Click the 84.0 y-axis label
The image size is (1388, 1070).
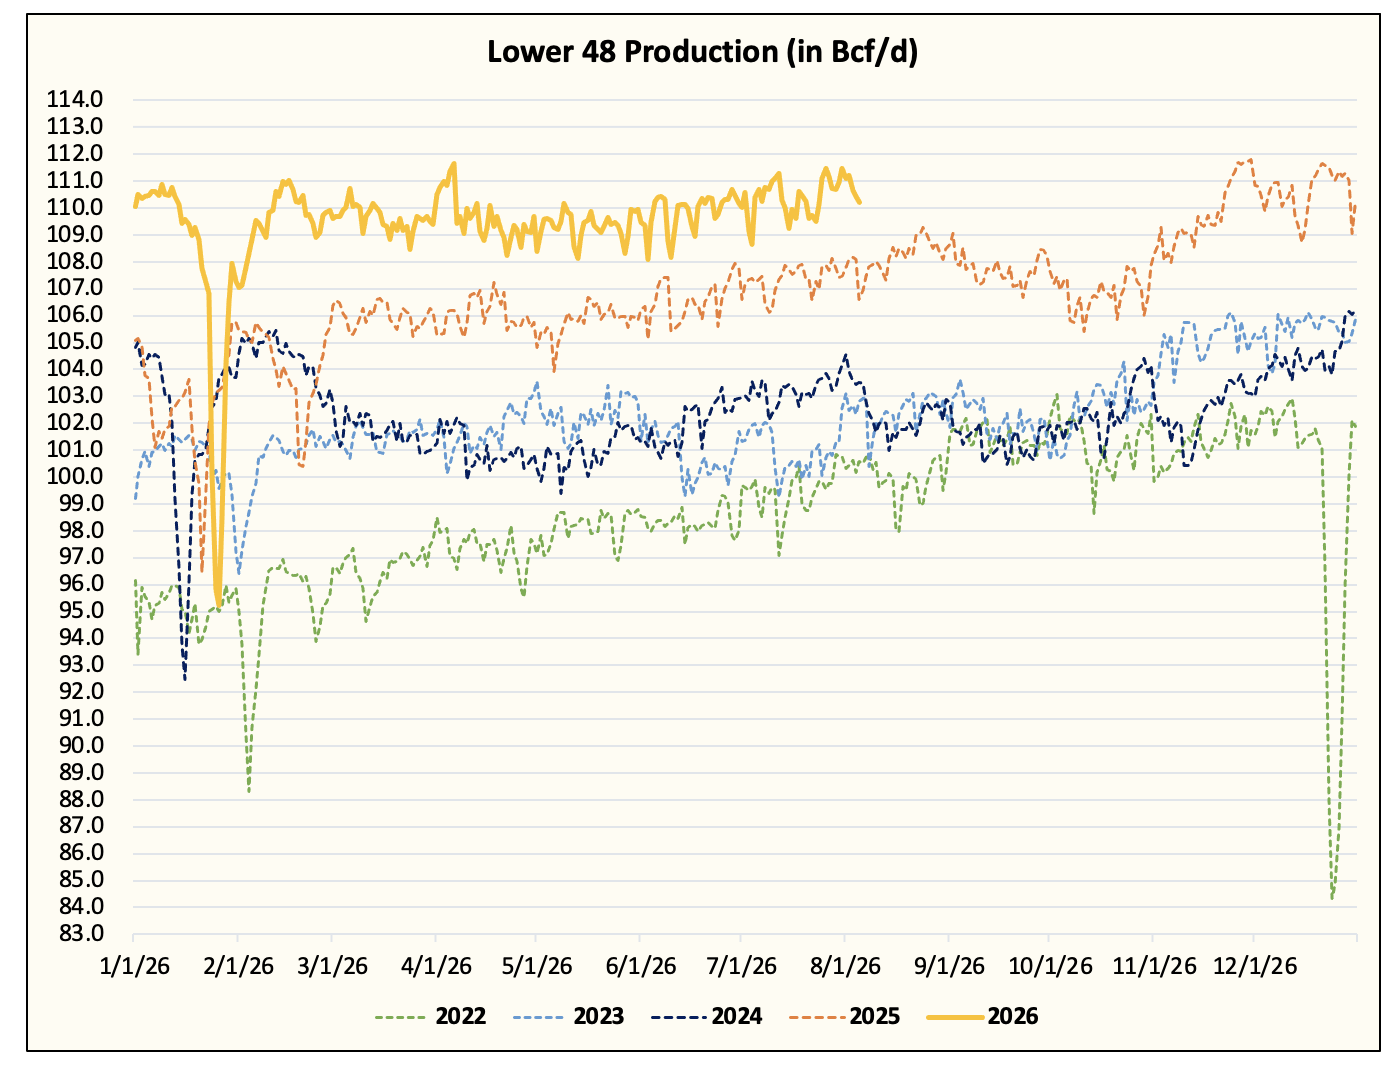pyautogui.click(x=80, y=907)
